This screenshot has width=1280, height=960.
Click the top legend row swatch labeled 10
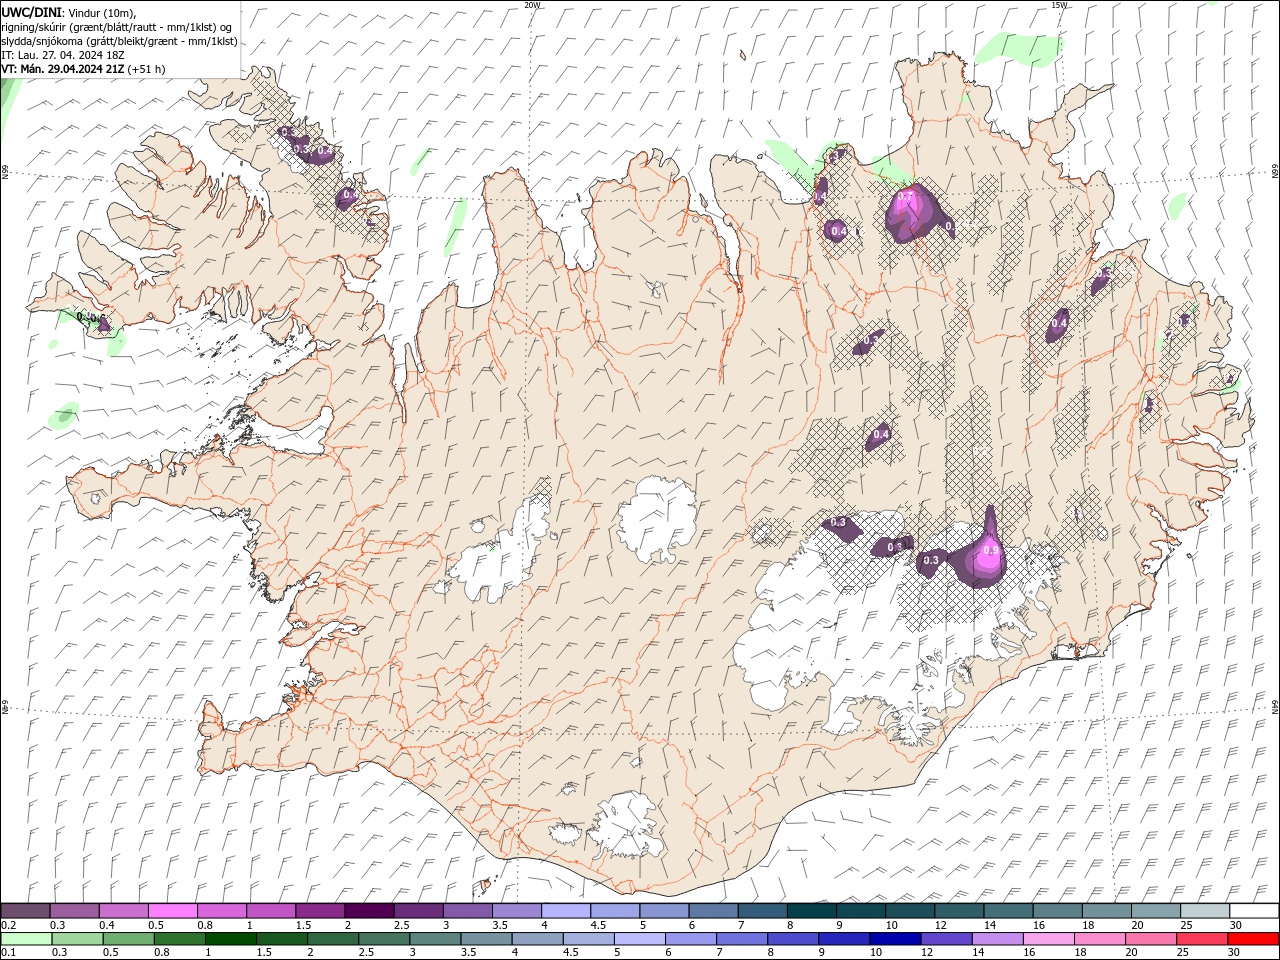click(909, 911)
